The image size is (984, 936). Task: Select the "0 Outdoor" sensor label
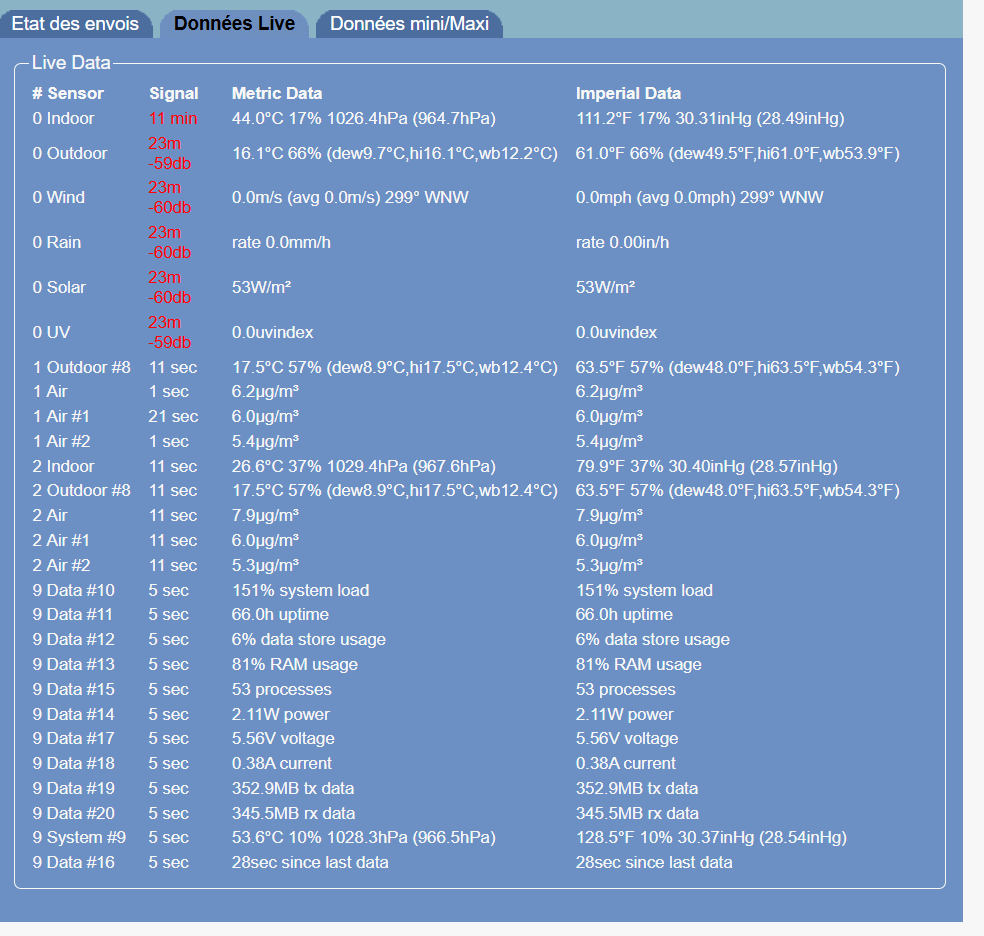[x=70, y=154]
